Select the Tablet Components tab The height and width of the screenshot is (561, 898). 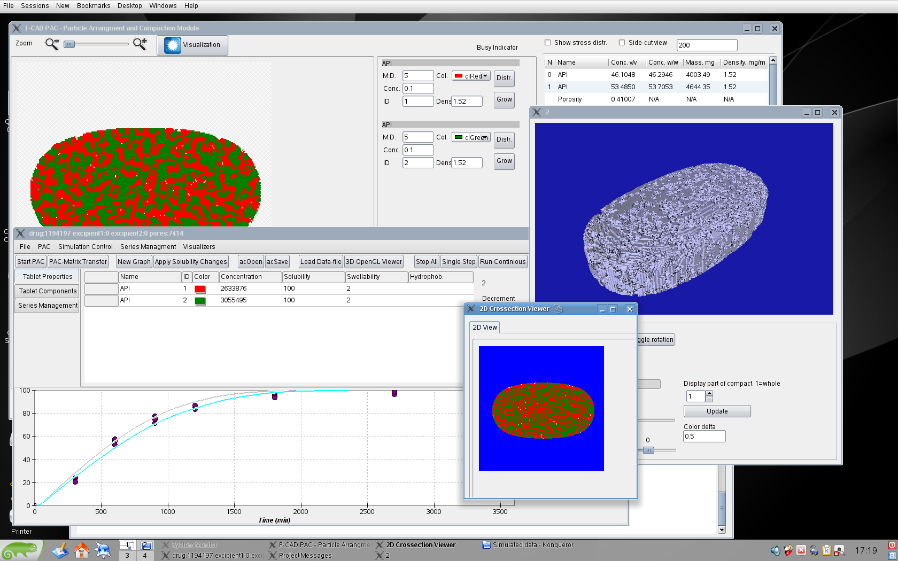coord(47,291)
